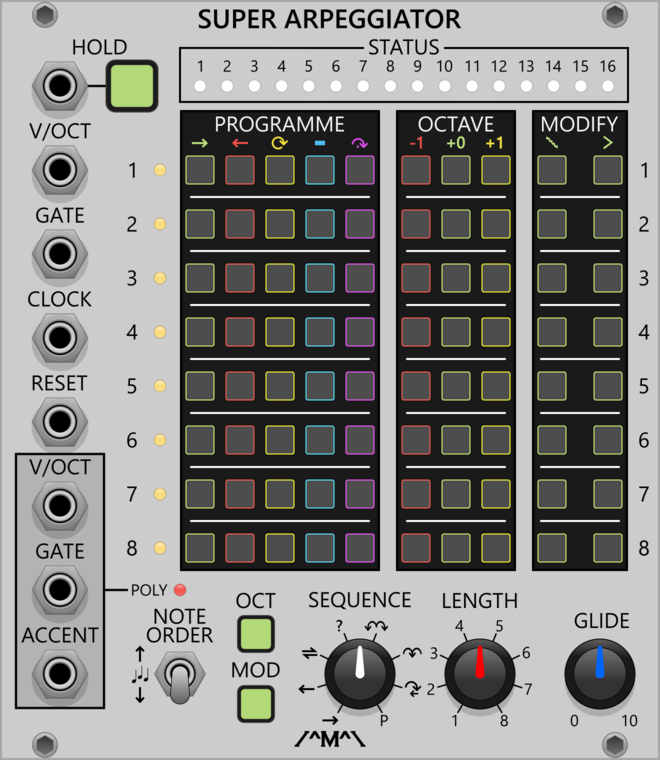Enable row 1 forward programme button
The image size is (660, 760).
pyautogui.click(x=200, y=170)
